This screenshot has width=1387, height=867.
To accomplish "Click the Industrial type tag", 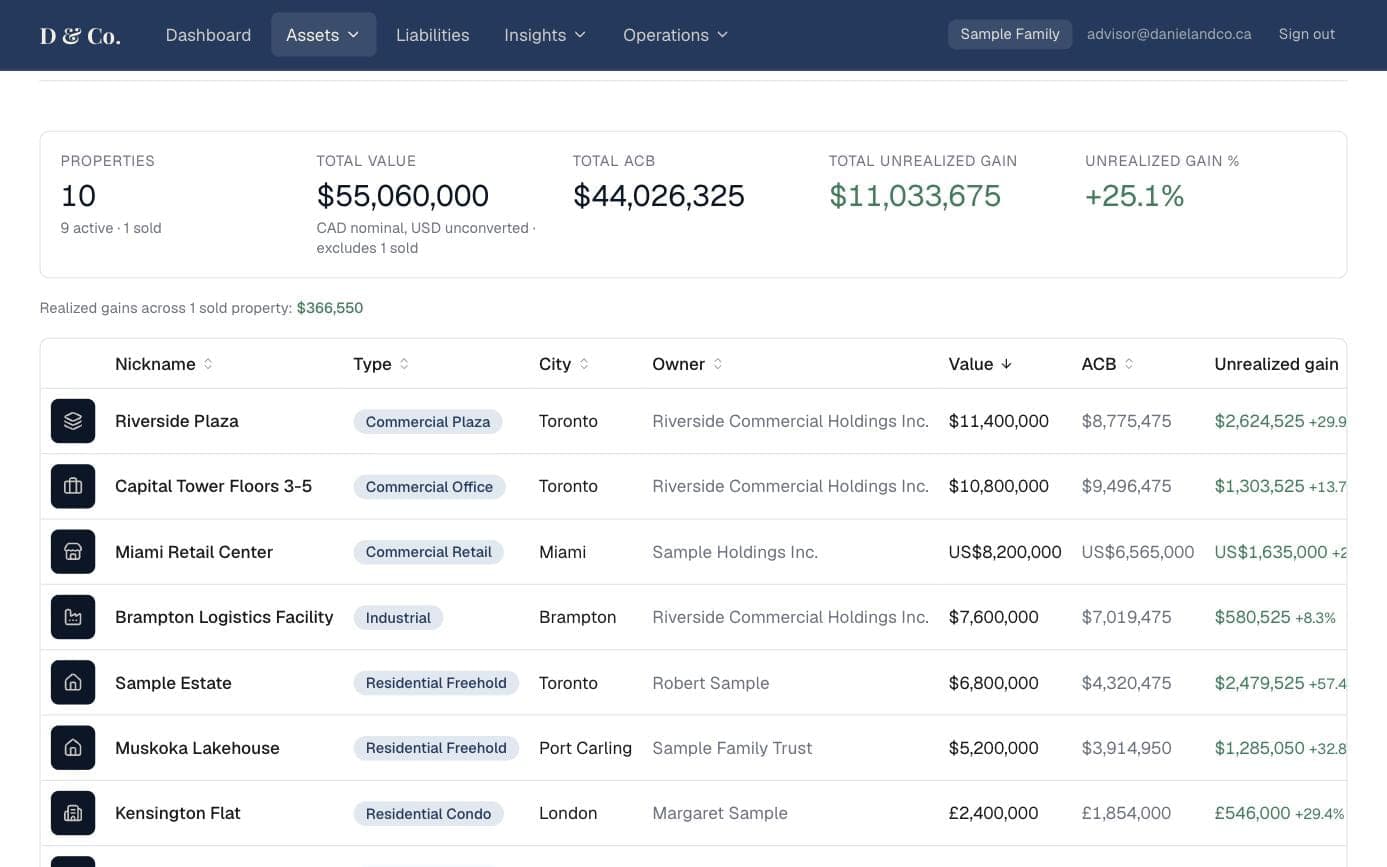I will pyautogui.click(x=398, y=618).
